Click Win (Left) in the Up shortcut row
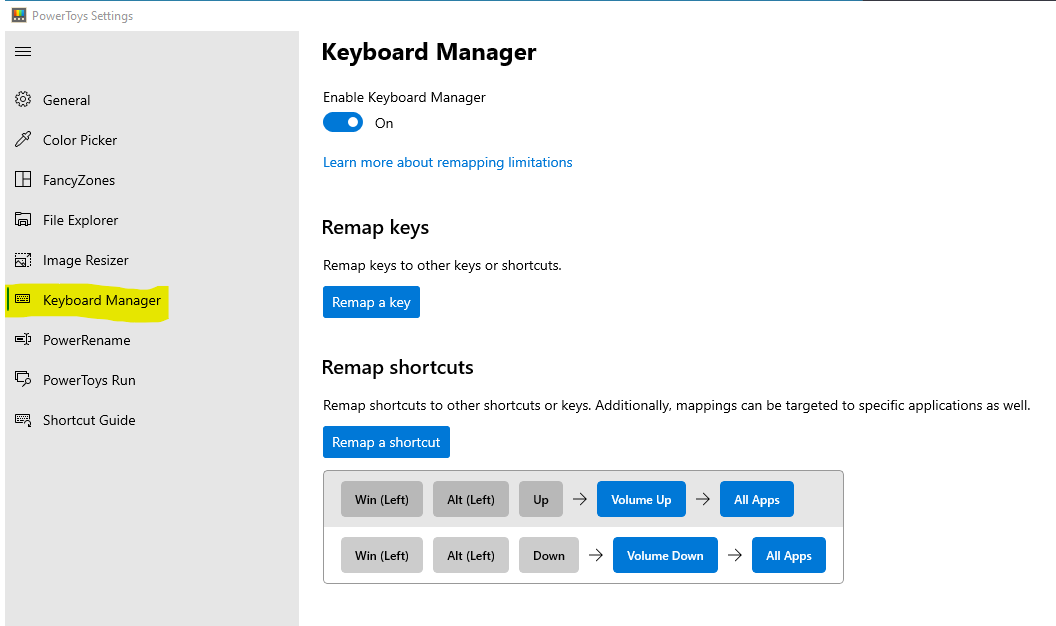 382,499
